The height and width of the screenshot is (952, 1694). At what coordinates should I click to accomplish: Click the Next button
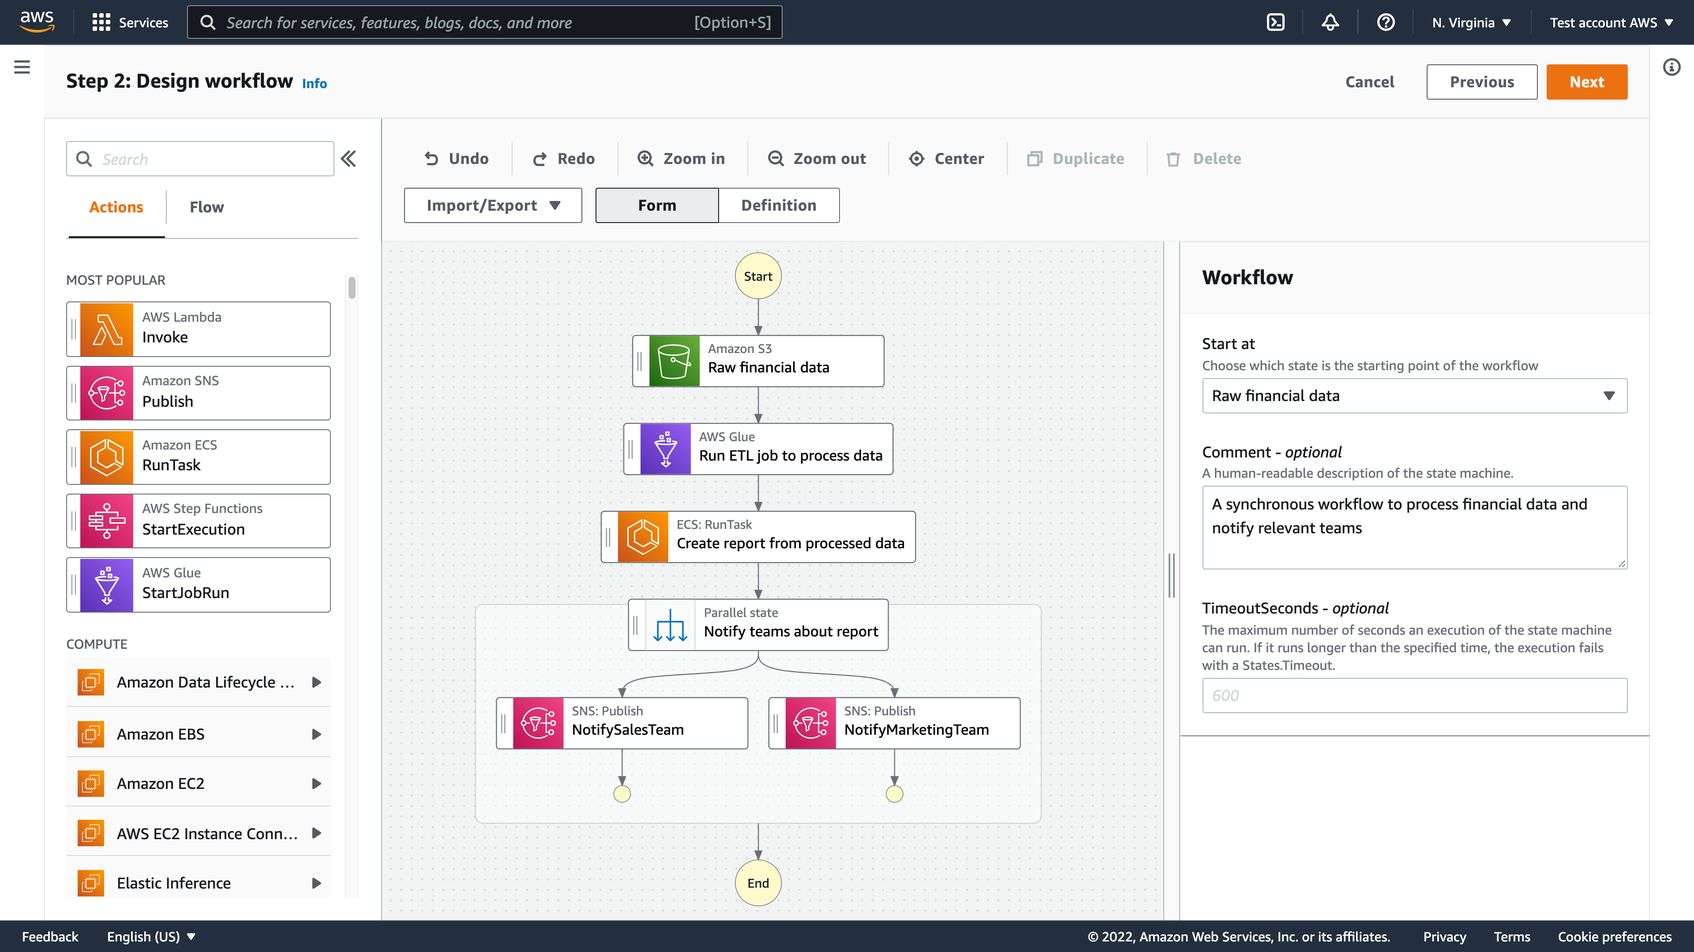click(1586, 81)
